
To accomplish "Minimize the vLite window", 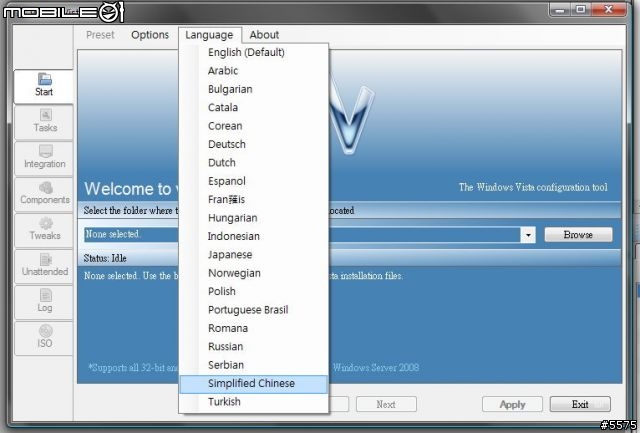I will click(x=560, y=9).
